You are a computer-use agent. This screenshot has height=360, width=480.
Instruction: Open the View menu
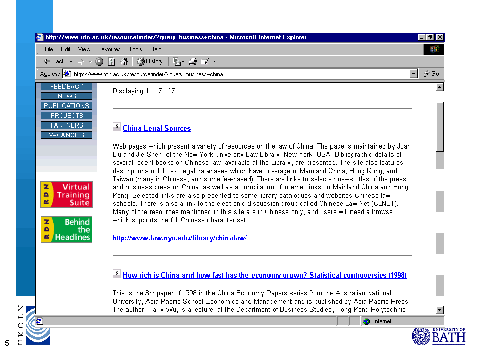84,49
